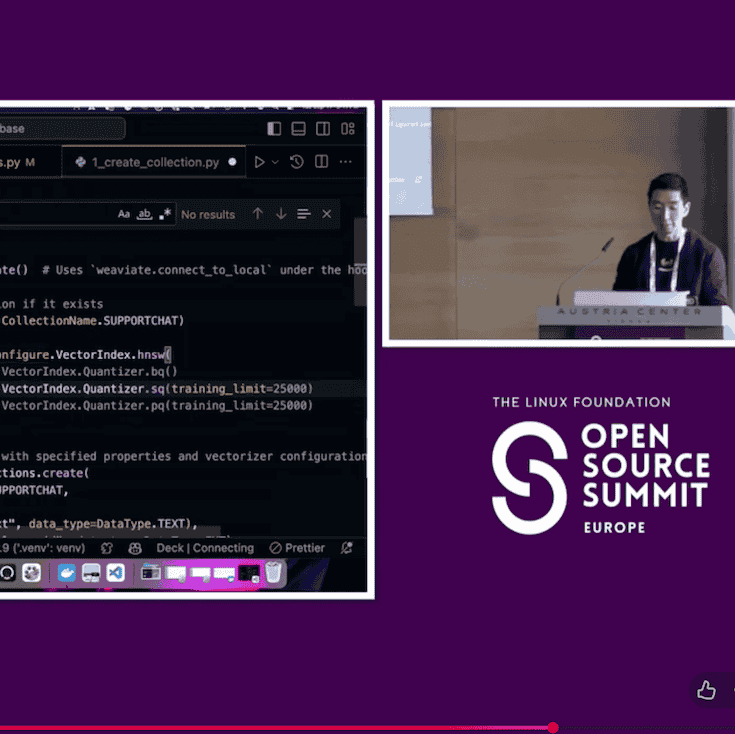Open Visual Studio Code in the Dock
Screen dimensions: 735x734
tap(115, 573)
